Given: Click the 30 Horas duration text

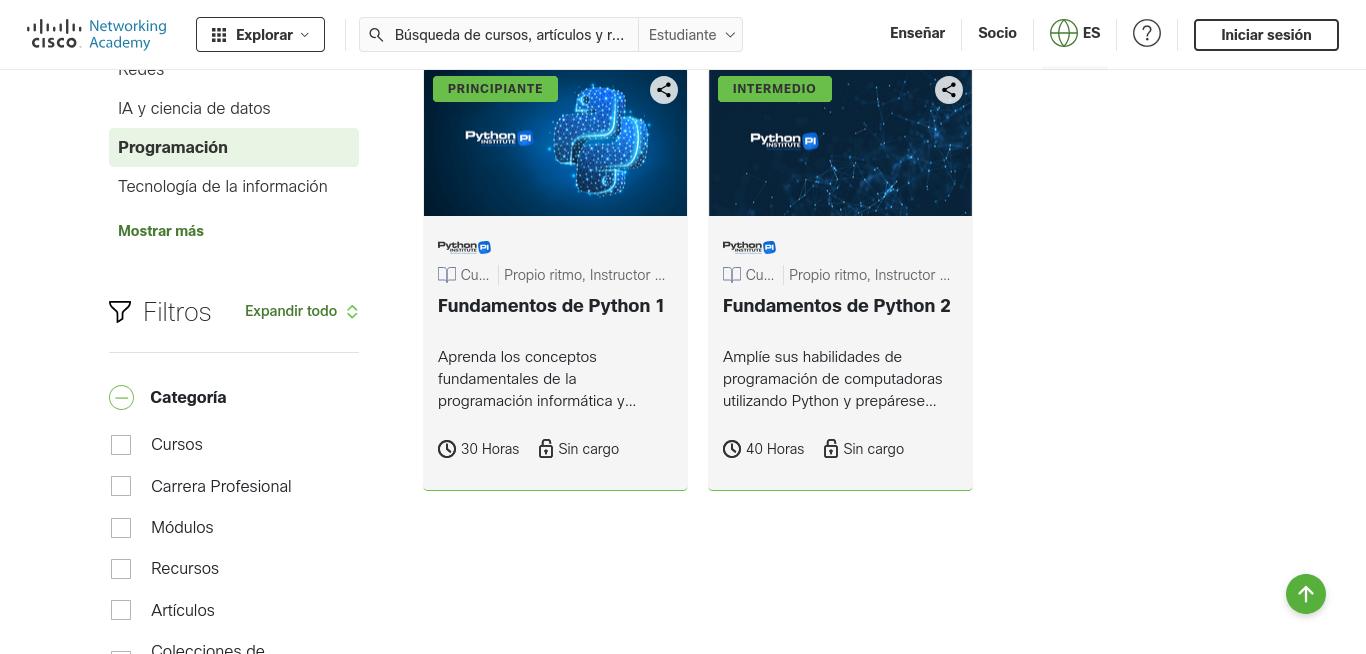Looking at the screenshot, I should 490,449.
